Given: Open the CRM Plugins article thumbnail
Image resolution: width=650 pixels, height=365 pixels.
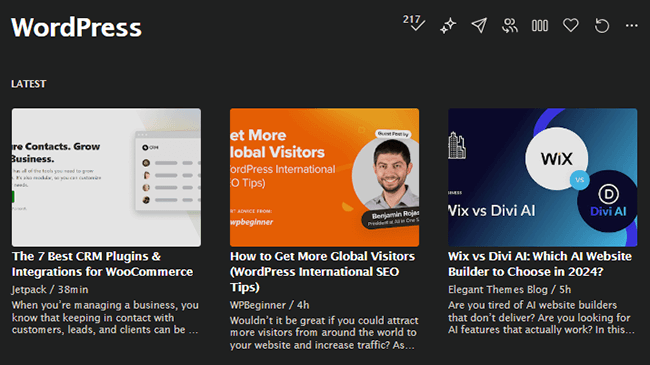Looking at the screenshot, I should (107, 178).
